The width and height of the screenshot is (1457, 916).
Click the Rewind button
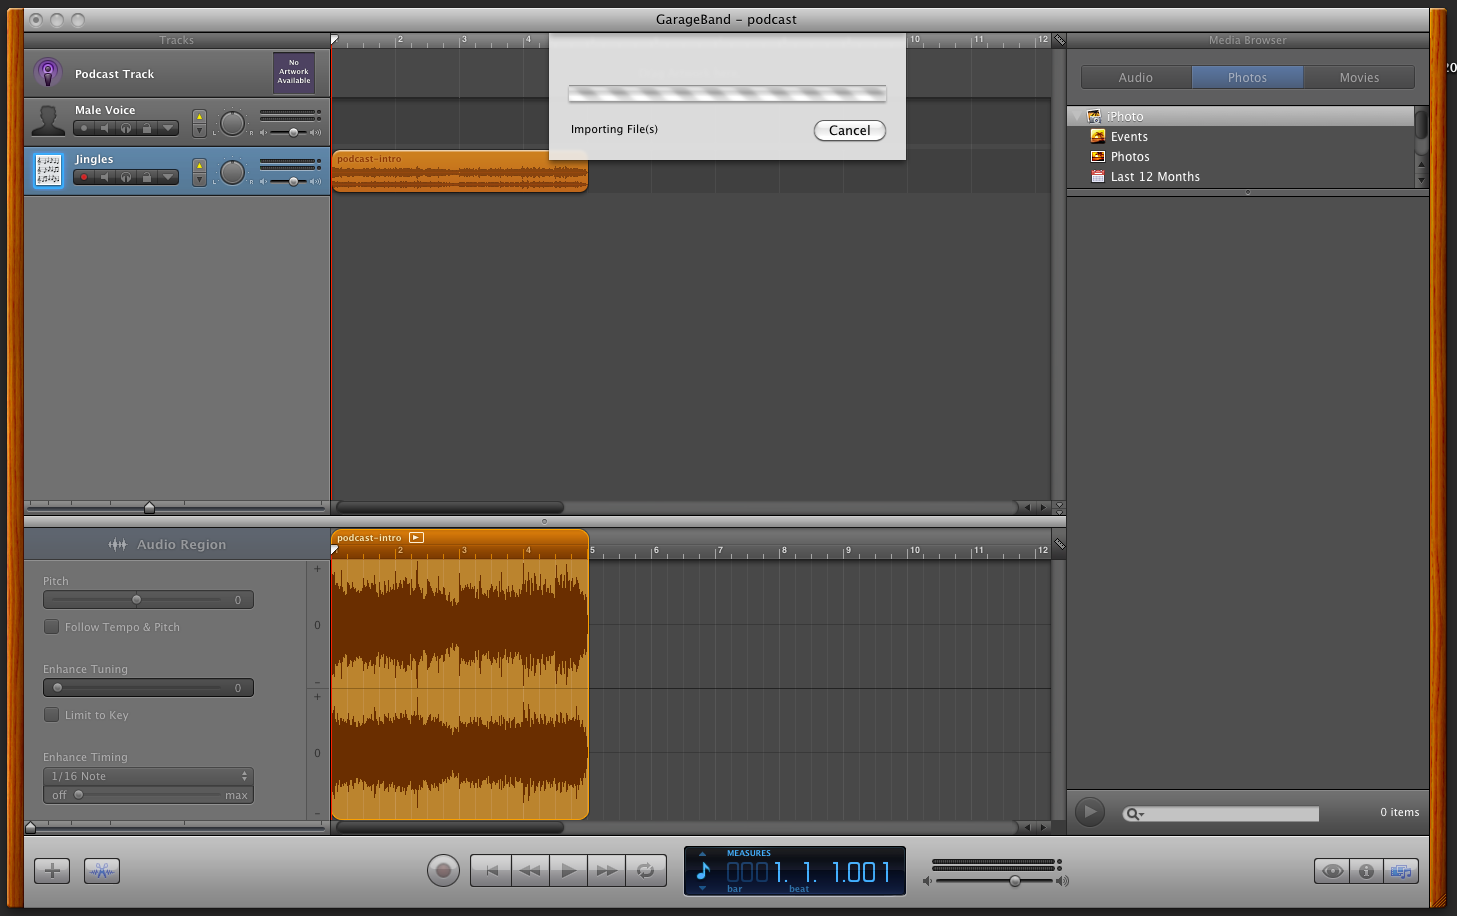tap(530, 870)
